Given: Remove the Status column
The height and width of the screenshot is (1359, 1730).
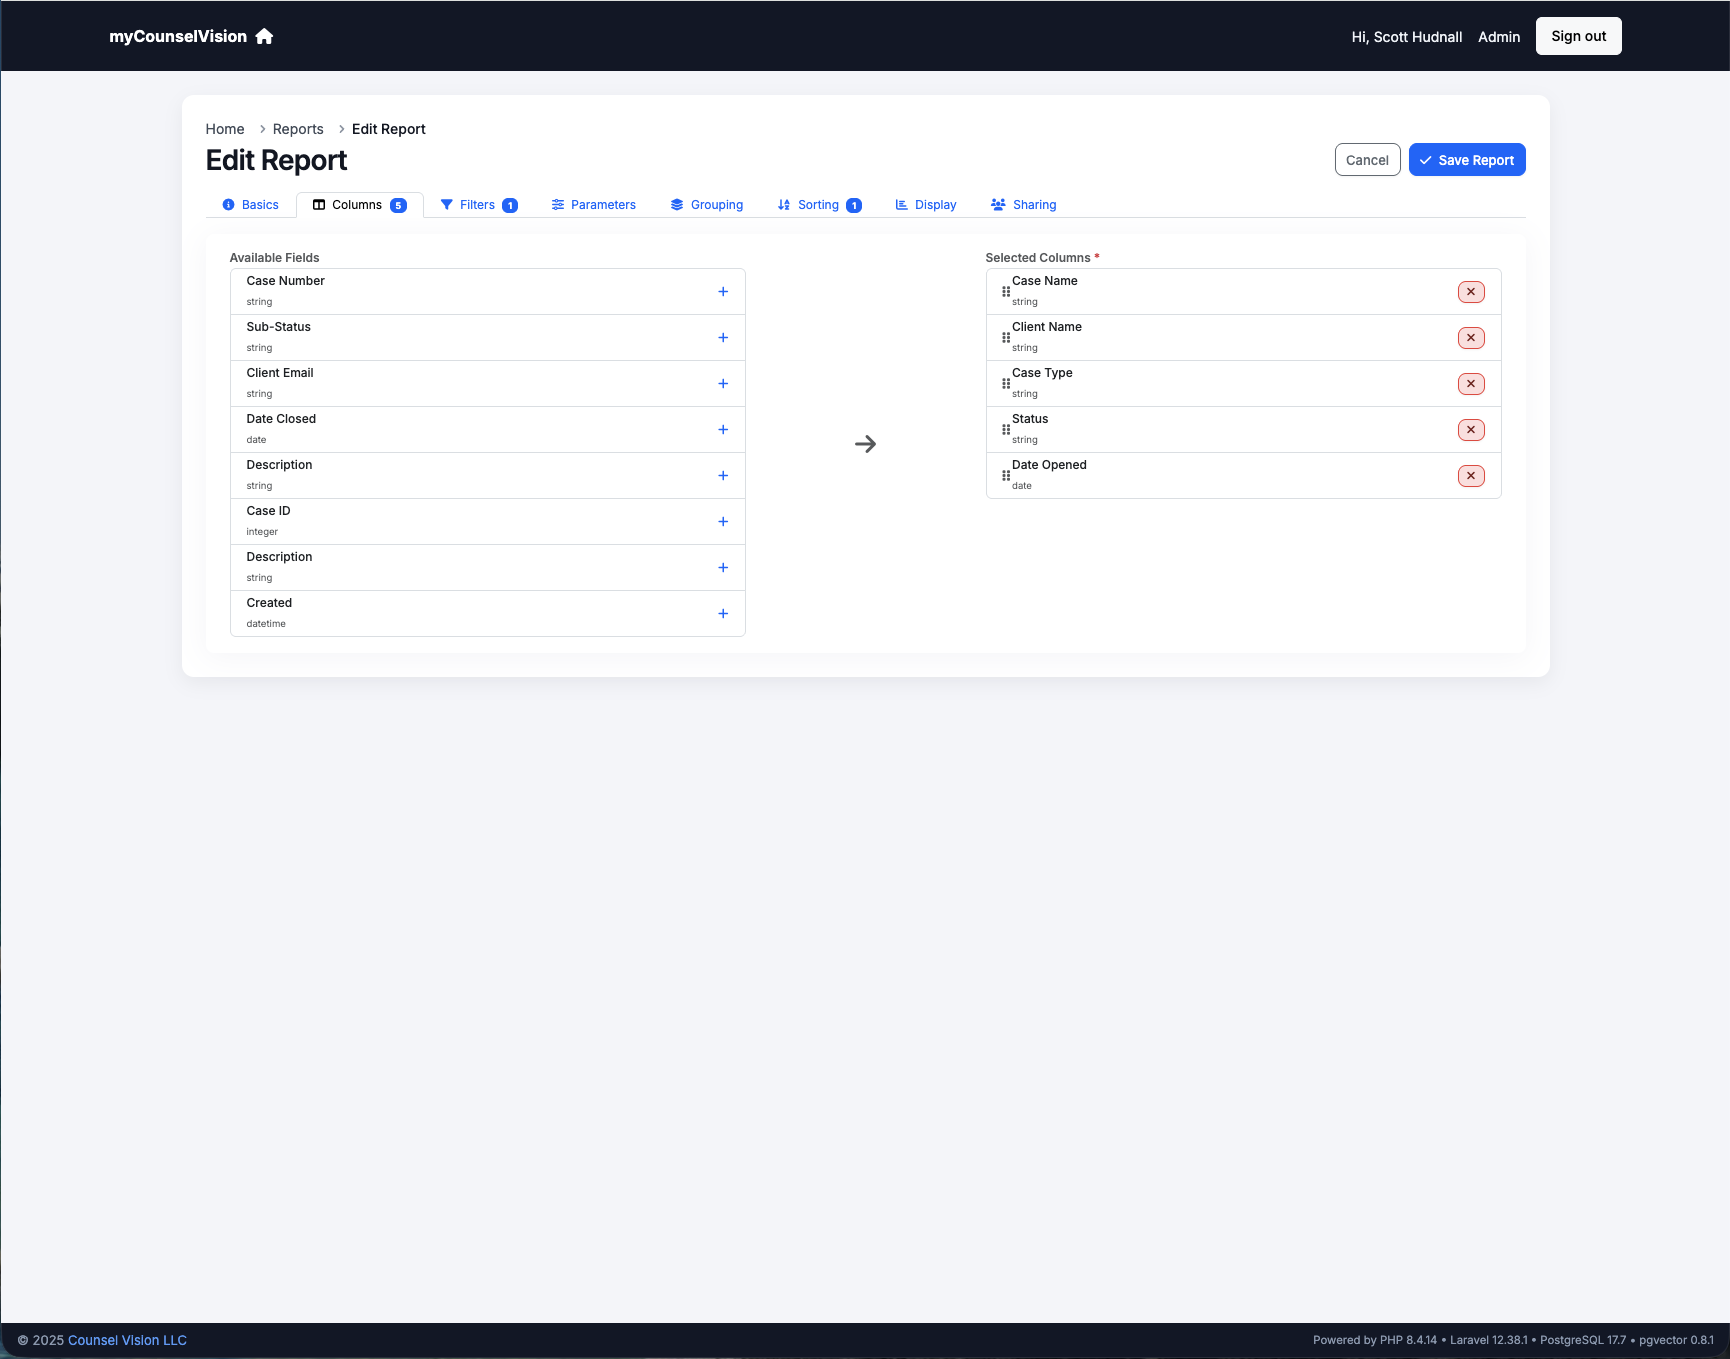Looking at the screenshot, I should click(1470, 429).
